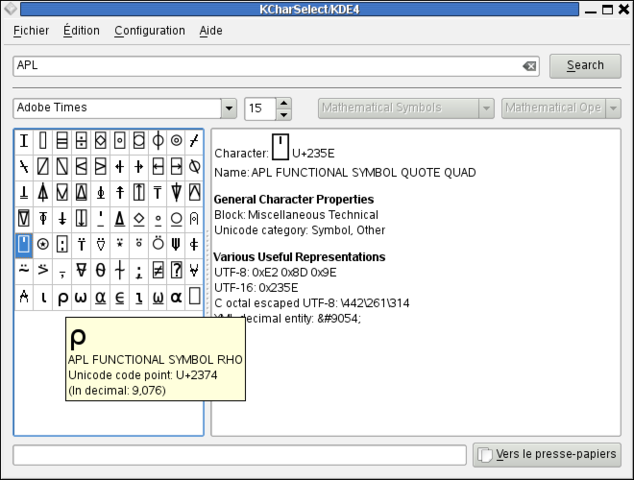Choose the quad question glyph
Image resolution: width=634 pixels, height=480 pixels.
(176, 271)
